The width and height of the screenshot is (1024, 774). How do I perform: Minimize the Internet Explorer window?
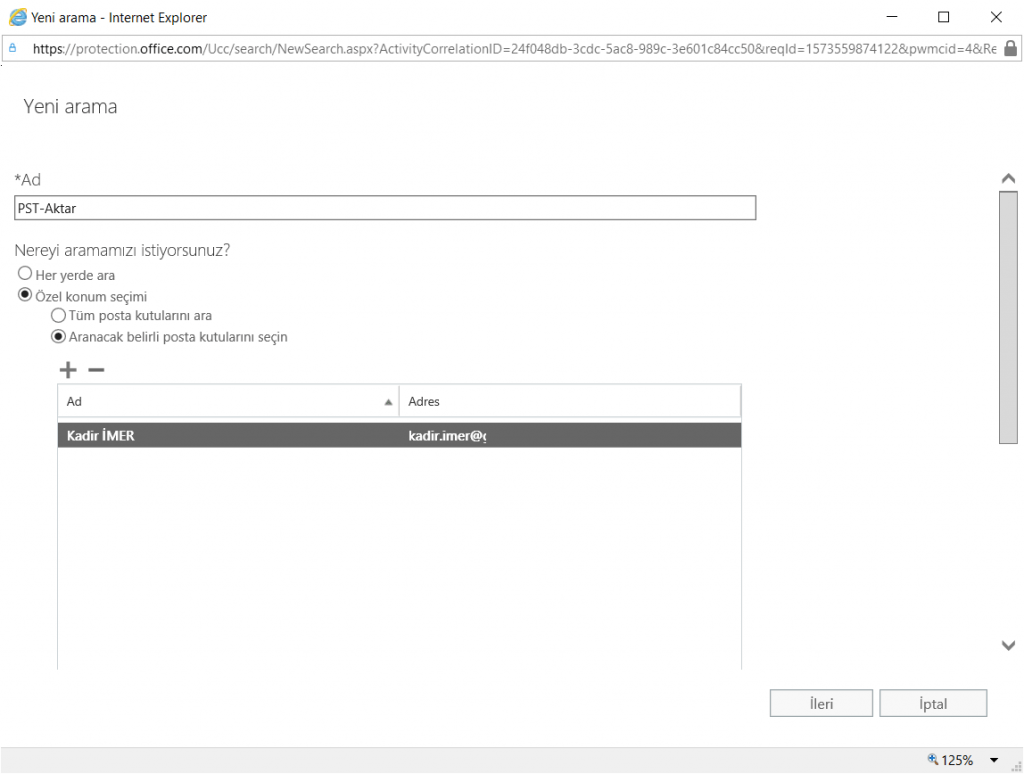tap(892, 17)
